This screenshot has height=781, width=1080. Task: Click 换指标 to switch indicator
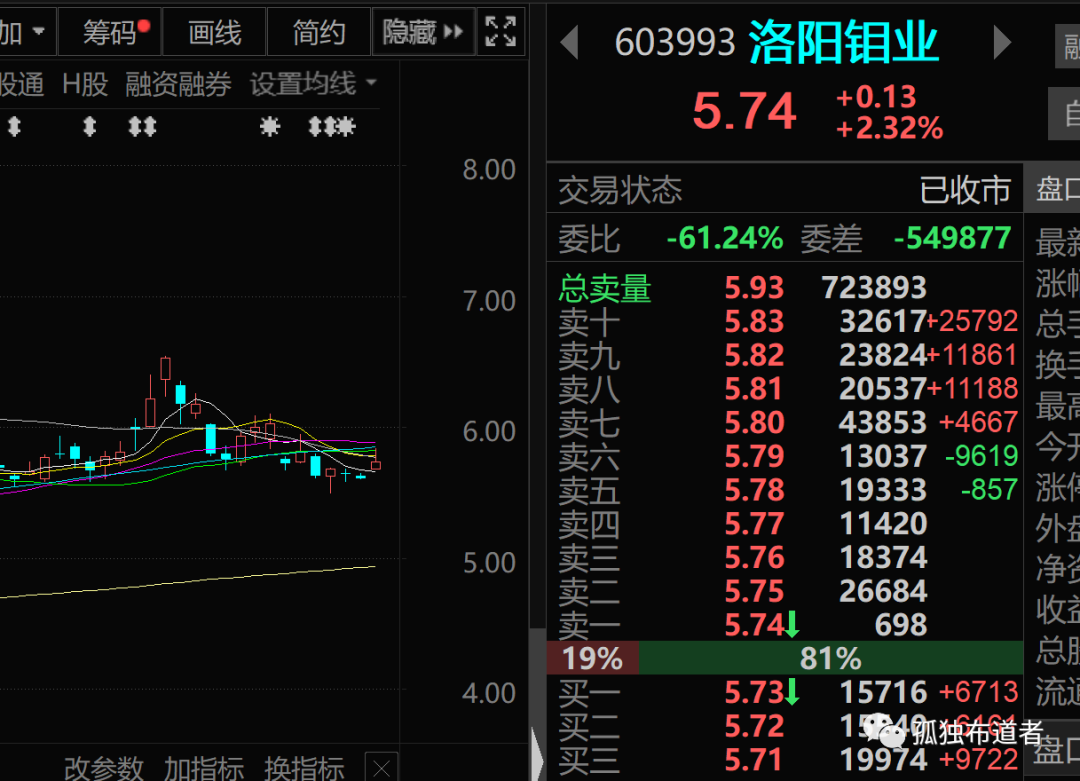(304, 768)
